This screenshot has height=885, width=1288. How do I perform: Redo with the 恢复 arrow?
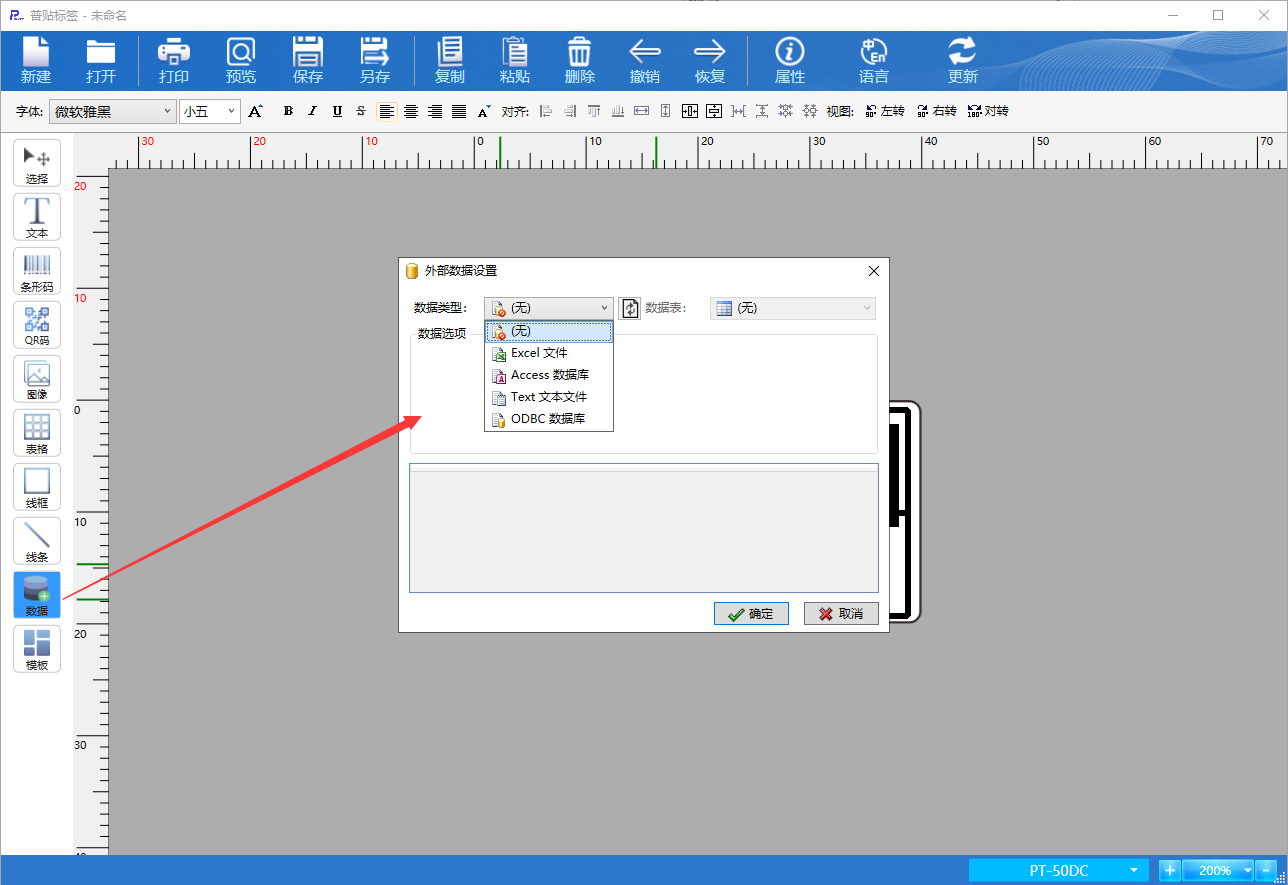[710, 60]
